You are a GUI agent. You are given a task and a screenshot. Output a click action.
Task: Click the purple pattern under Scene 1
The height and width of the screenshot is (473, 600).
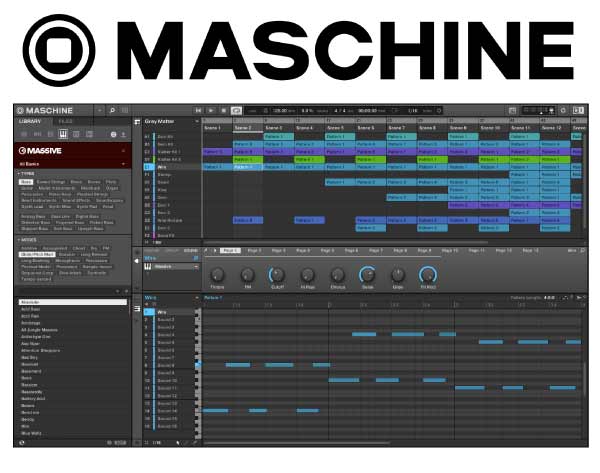[217, 152]
